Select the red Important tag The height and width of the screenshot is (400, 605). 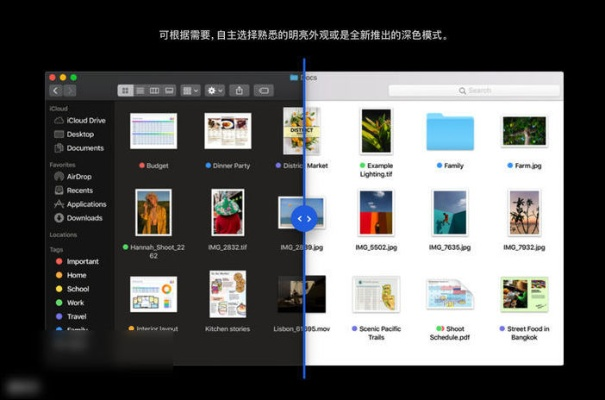coord(82,261)
